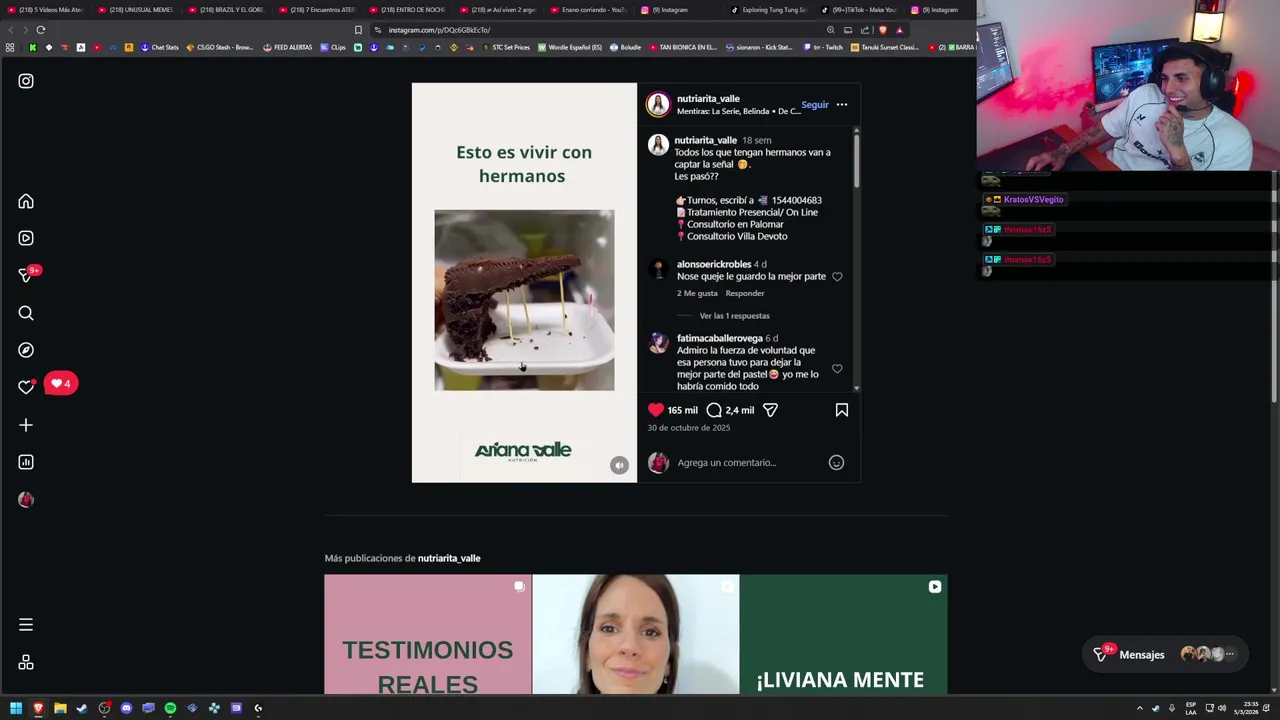
Task: Toggle video sound on the reel
Action: click(619, 465)
